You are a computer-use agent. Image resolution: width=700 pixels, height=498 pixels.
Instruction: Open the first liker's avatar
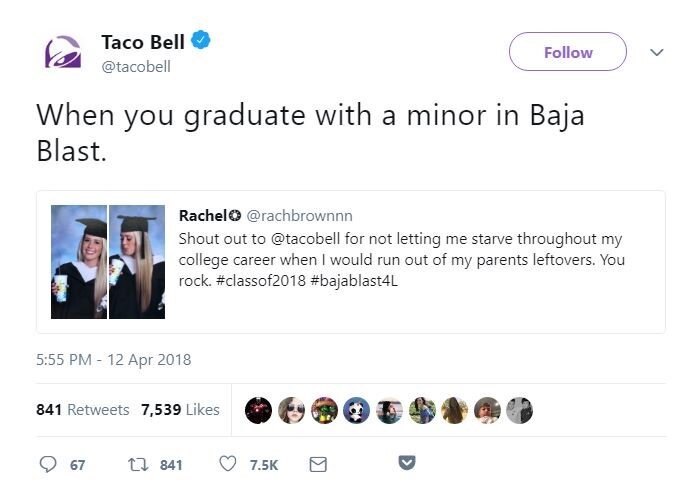tap(258, 409)
